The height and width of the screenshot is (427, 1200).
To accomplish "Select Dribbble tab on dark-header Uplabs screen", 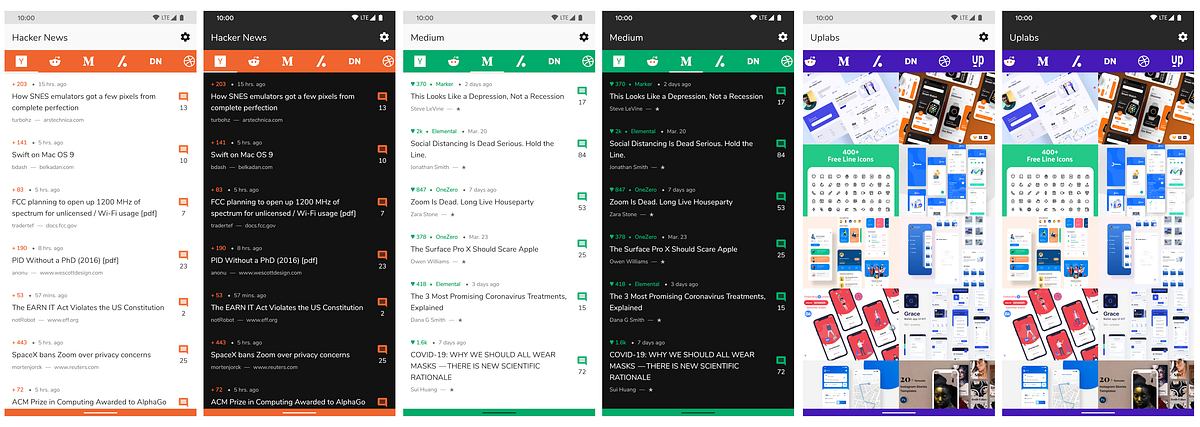I will pyautogui.click(x=1144, y=61).
